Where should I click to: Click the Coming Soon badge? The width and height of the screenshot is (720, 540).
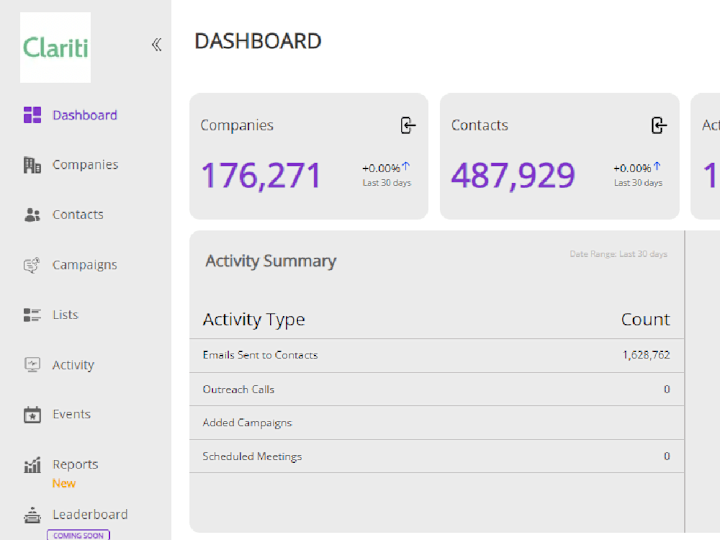pos(79,535)
